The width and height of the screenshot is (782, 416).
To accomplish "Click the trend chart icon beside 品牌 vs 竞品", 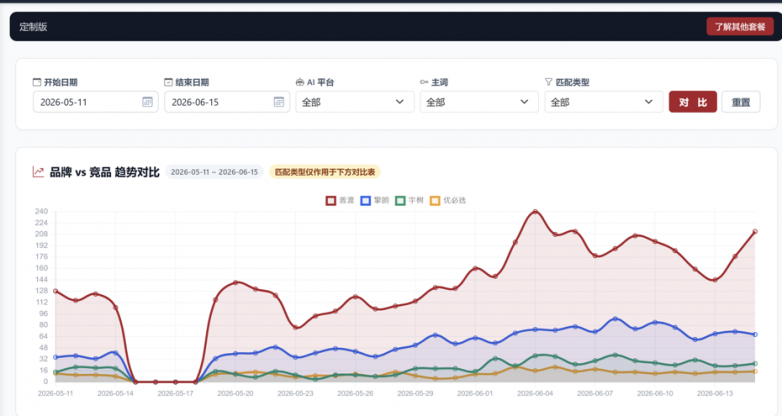I will [38, 172].
